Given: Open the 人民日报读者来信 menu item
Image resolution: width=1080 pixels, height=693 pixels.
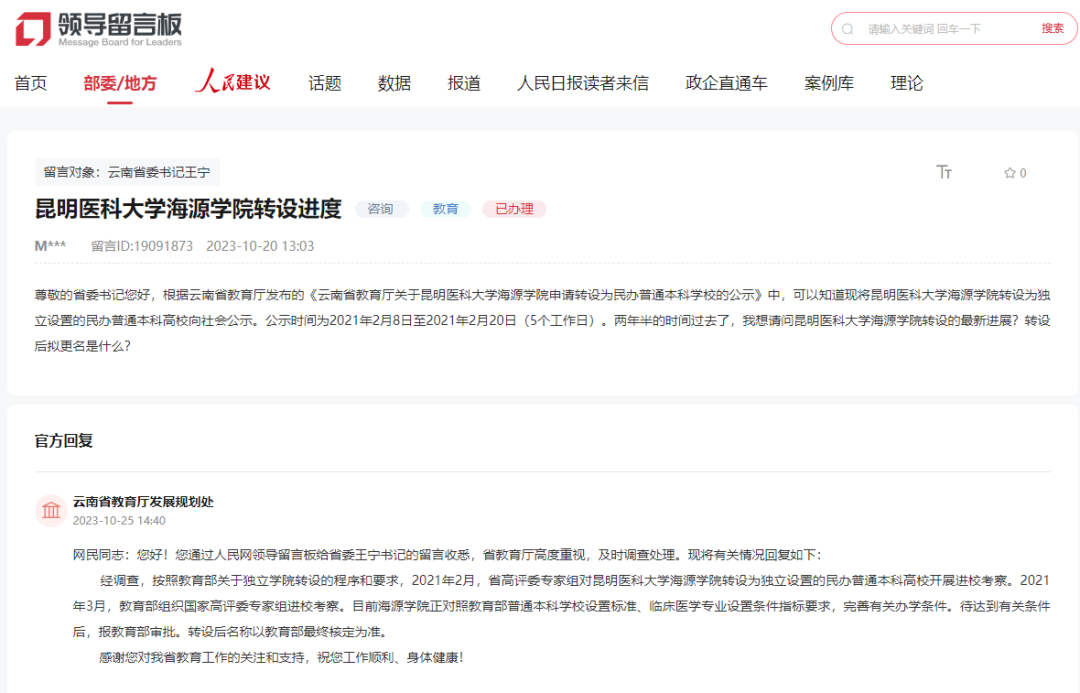Looking at the screenshot, I should (583, 83).
